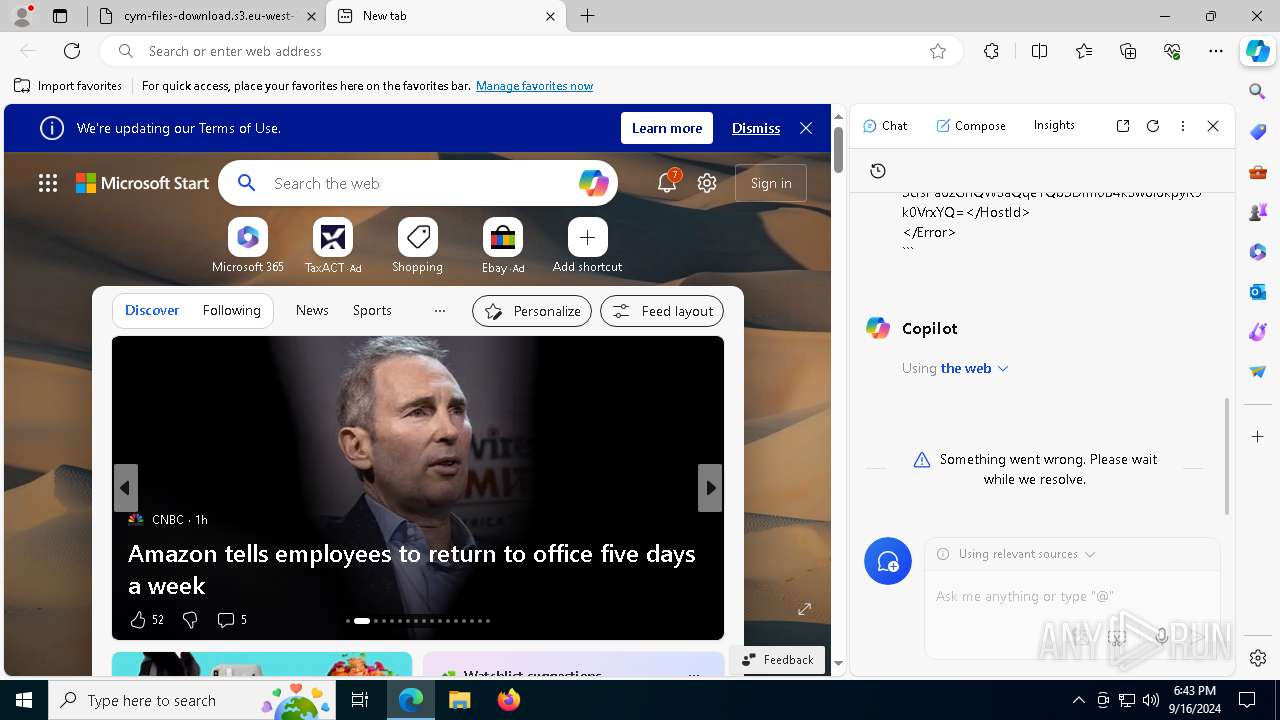This screenshot has height=720, width=1280.
Task: Open the sidebar Drop icon
Action: point(1258,372)
